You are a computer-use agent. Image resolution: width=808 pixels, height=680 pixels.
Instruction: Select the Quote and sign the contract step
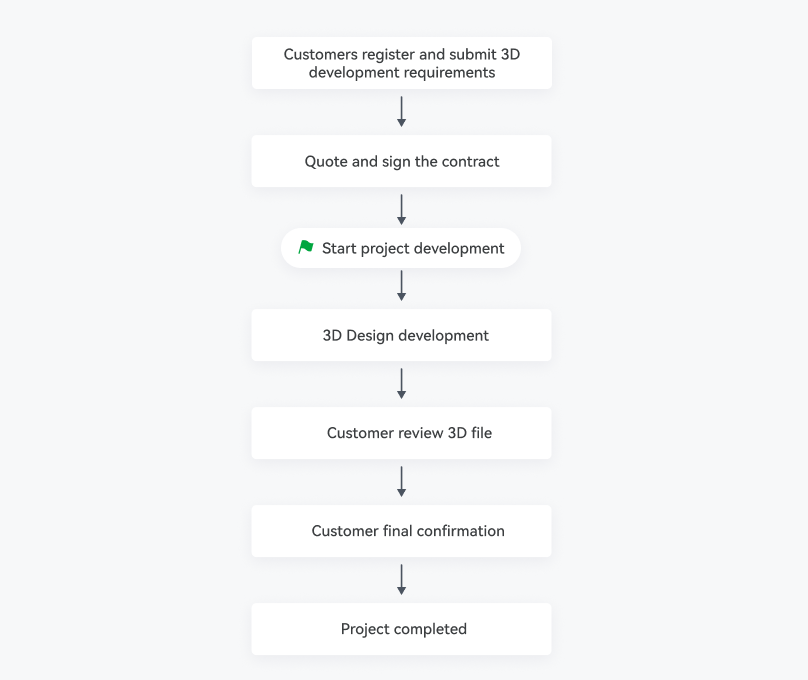[401, 161]
